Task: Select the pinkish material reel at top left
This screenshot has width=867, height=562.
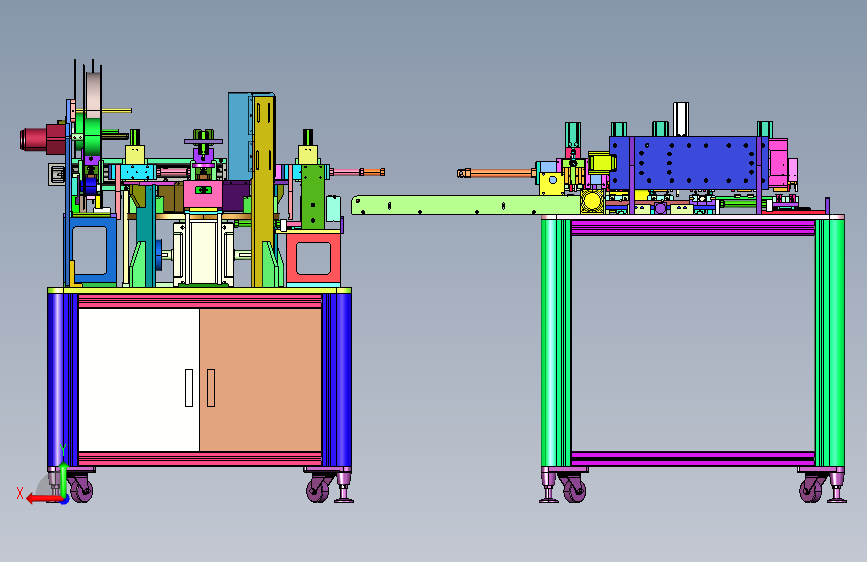Action: coord(93,95)
